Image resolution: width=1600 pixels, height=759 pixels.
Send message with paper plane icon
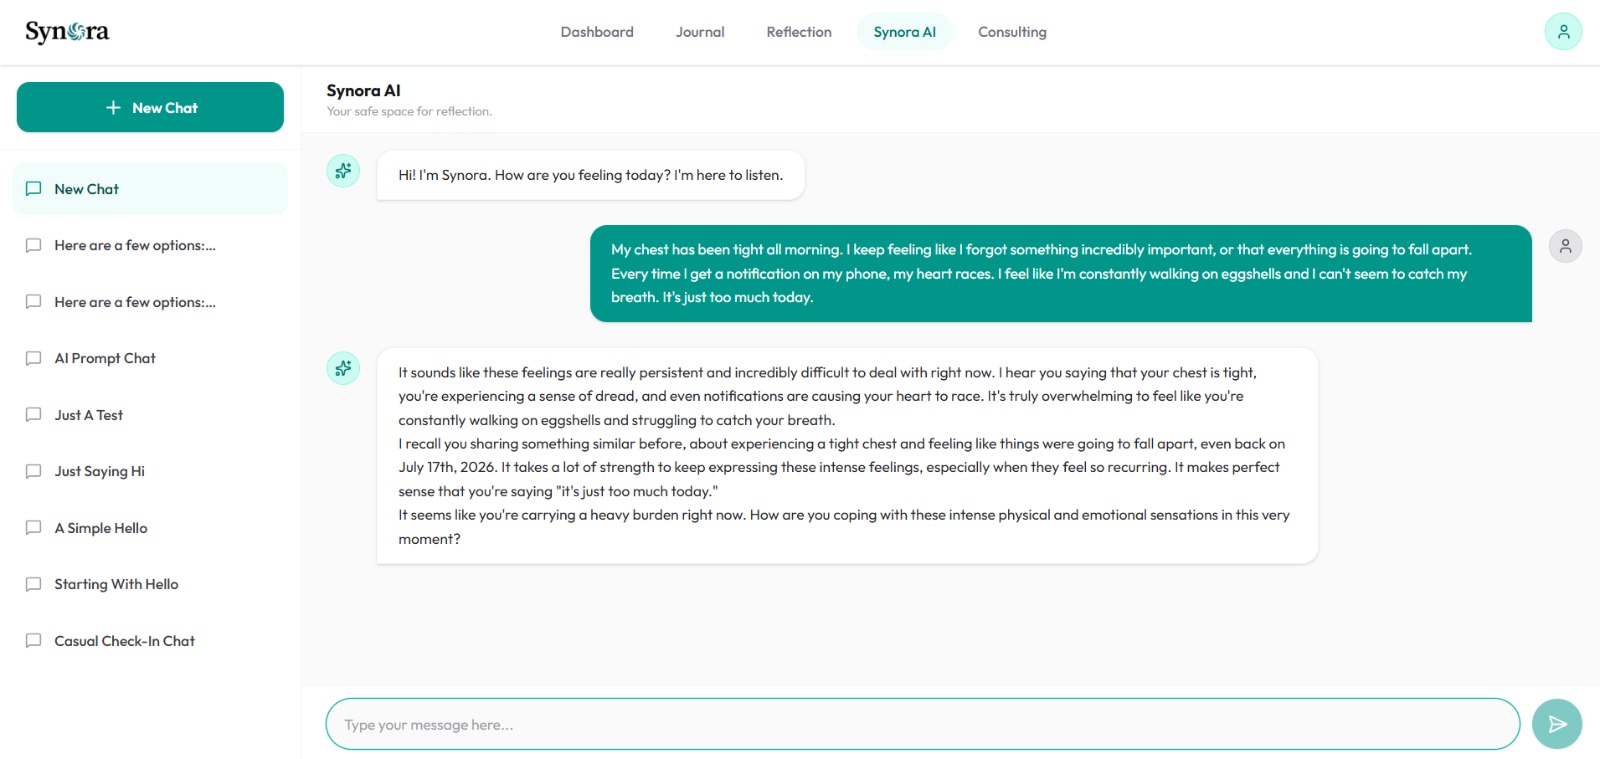[x=1557, y=724]
